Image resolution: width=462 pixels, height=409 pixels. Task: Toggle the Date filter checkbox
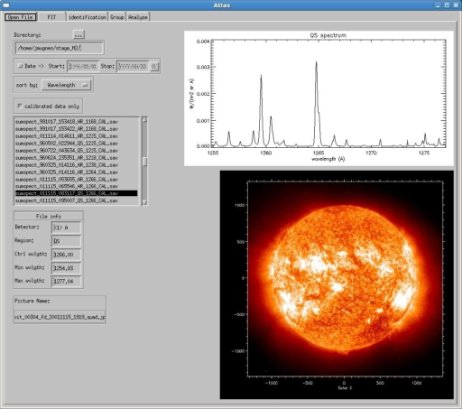(20, 66)
